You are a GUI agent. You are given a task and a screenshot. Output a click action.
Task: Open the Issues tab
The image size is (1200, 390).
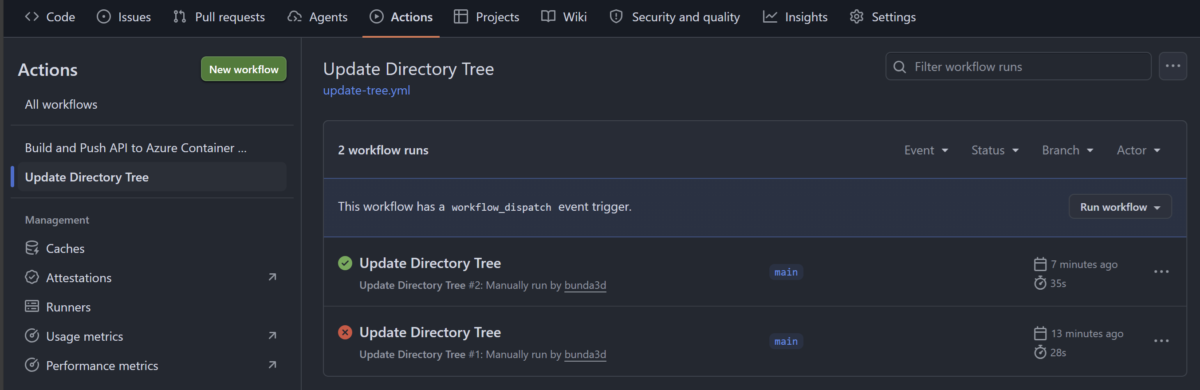pyautogui.click(x=124, y=17)
